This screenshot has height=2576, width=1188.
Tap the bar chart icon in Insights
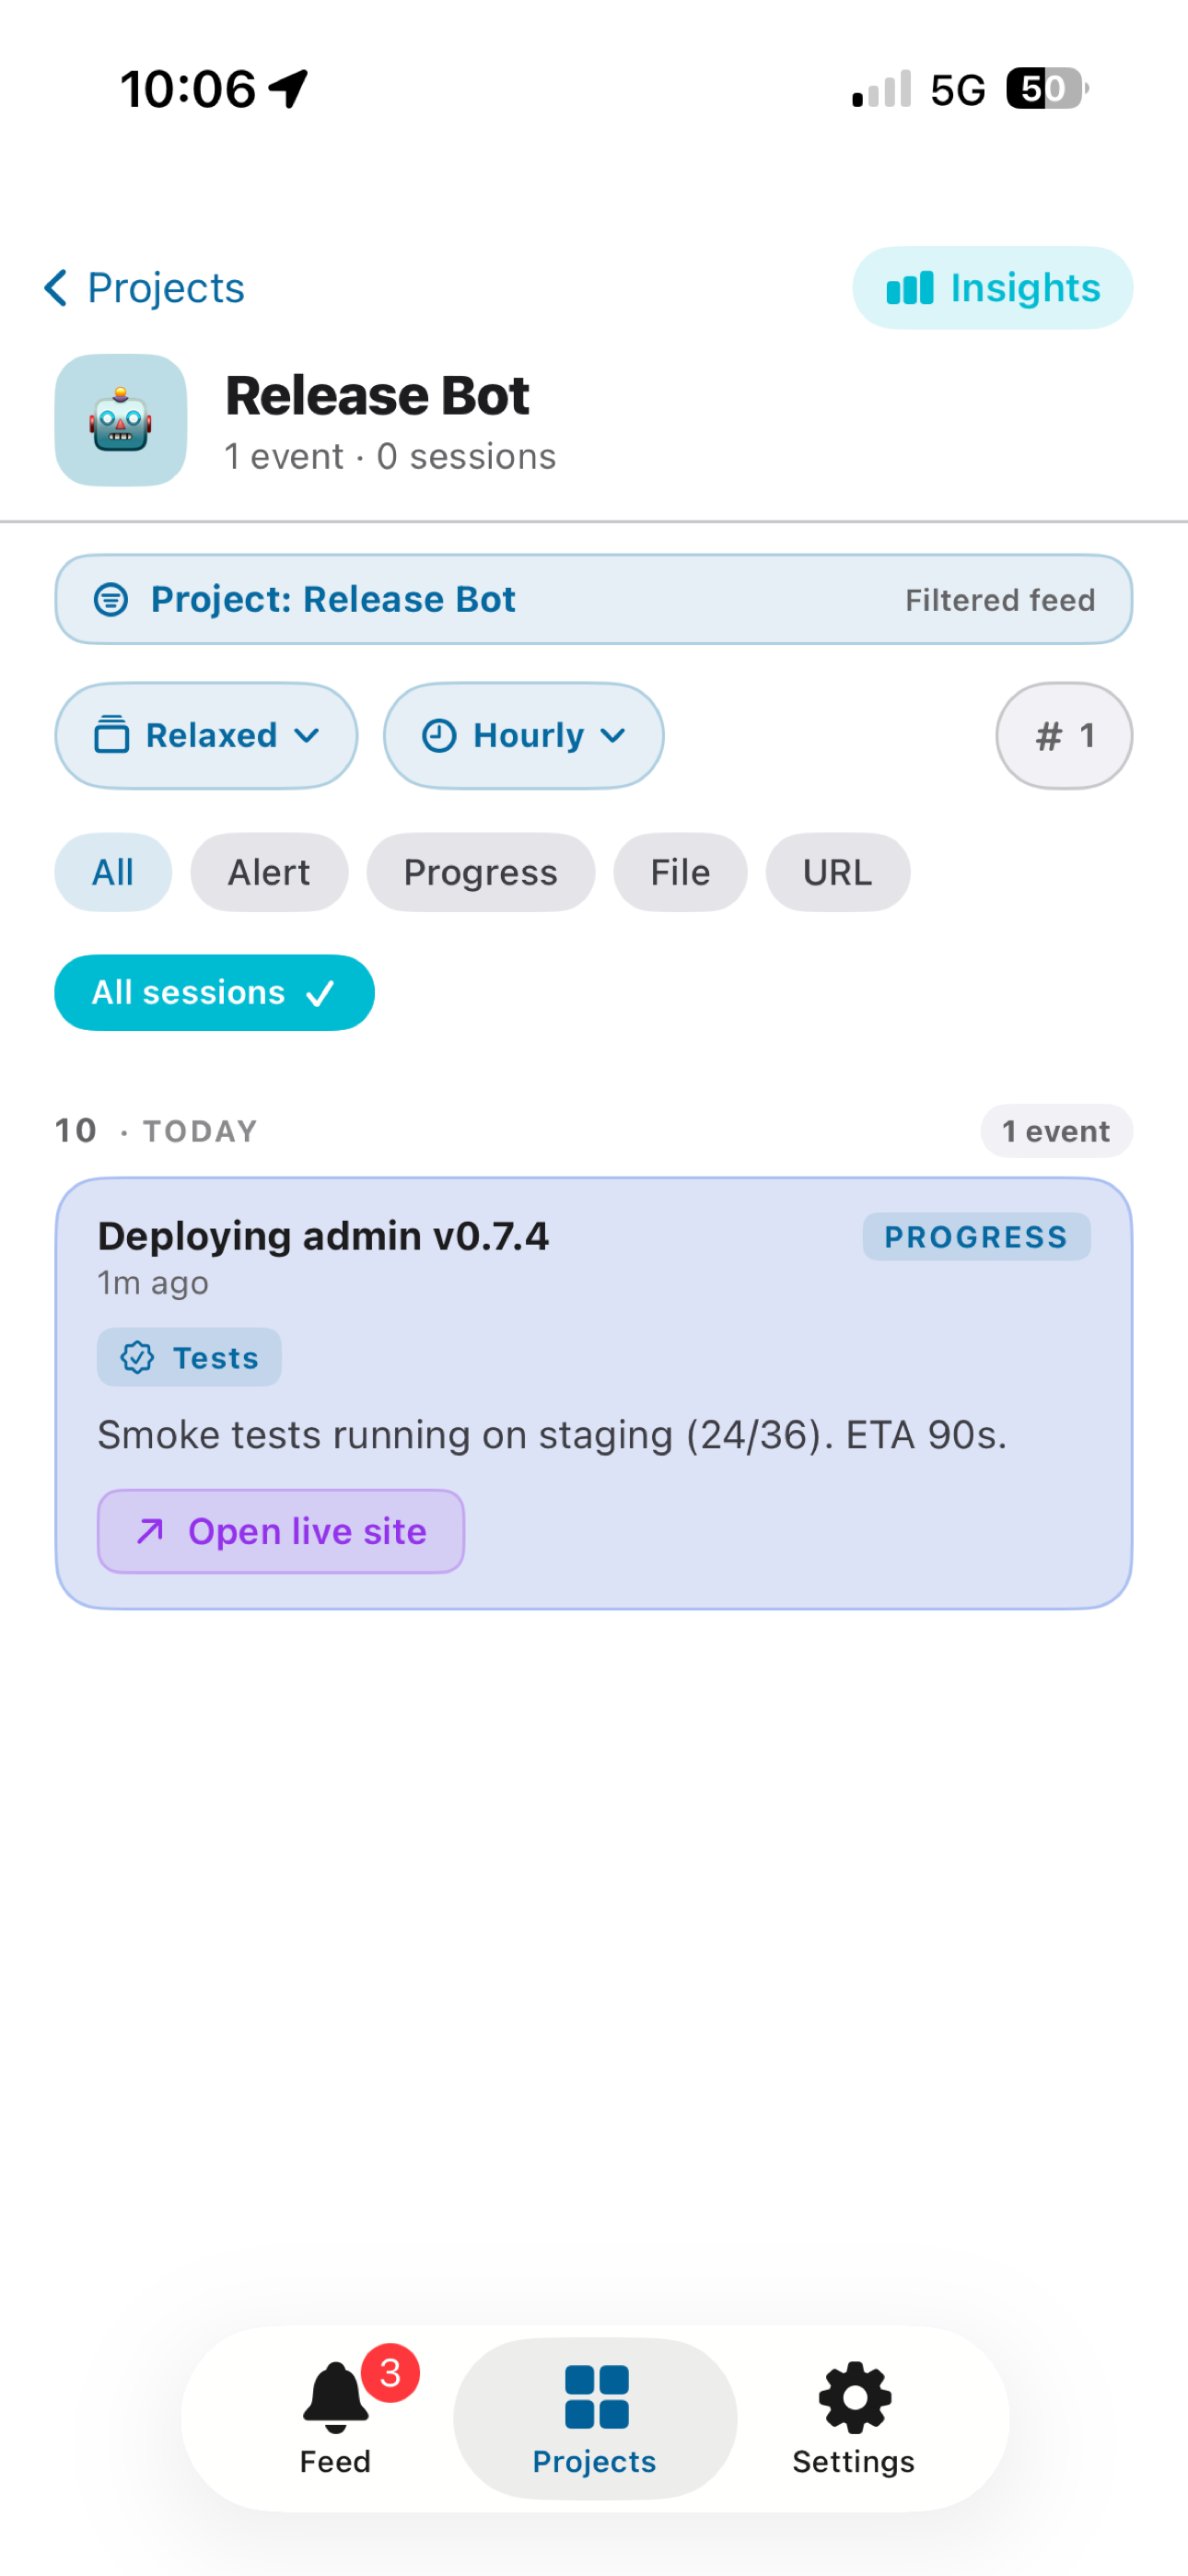[x=910, y=288]
